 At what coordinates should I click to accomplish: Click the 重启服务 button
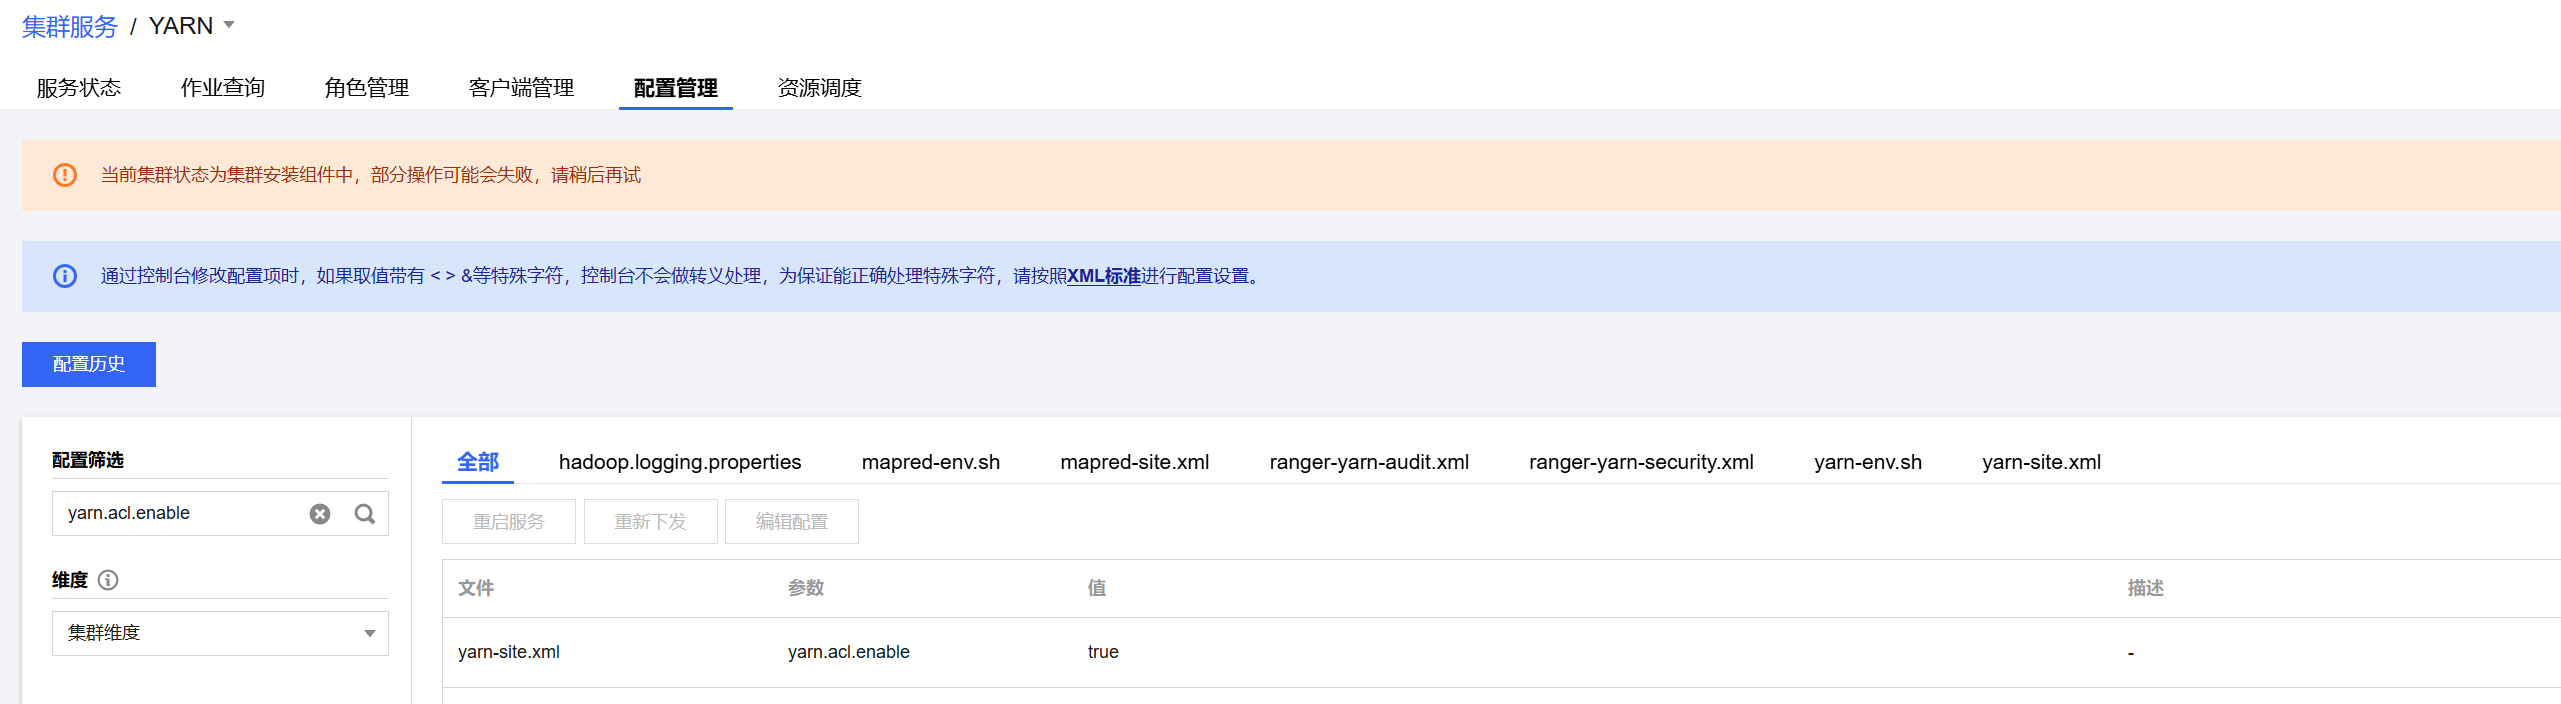(509, 522)
